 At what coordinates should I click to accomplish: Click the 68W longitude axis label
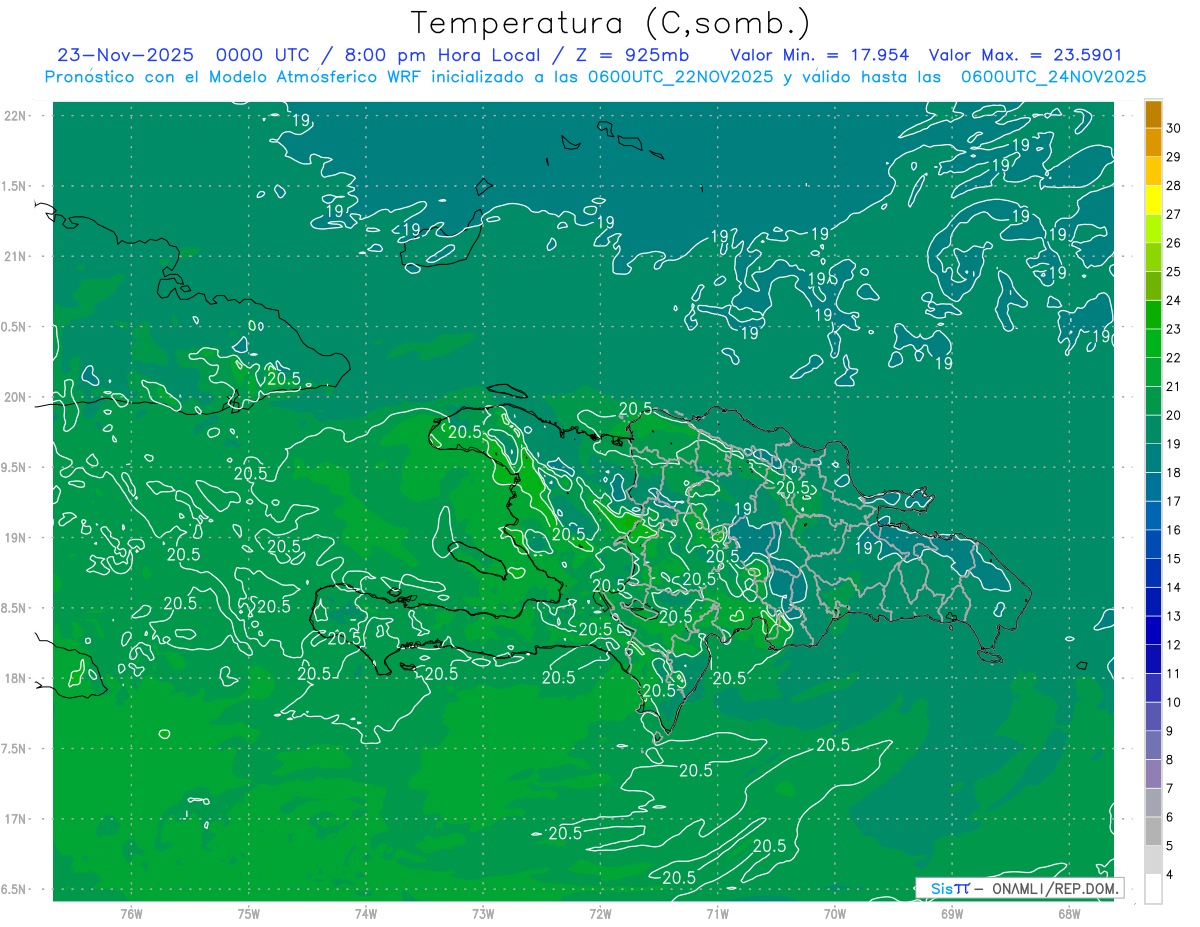(x=1068, y=913)
